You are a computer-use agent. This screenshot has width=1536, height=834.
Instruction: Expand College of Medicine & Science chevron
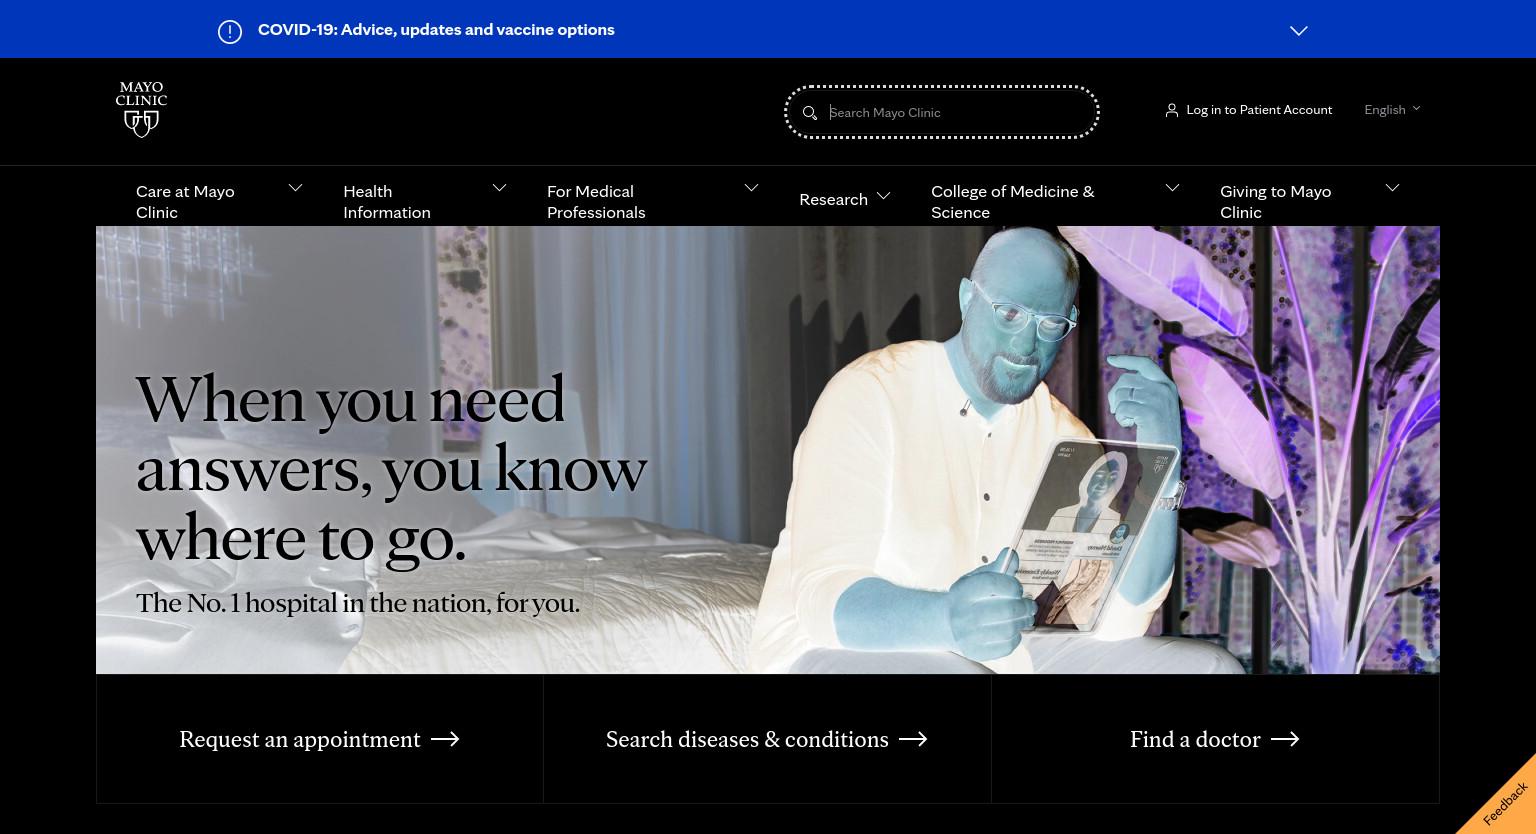[1173, 188]
